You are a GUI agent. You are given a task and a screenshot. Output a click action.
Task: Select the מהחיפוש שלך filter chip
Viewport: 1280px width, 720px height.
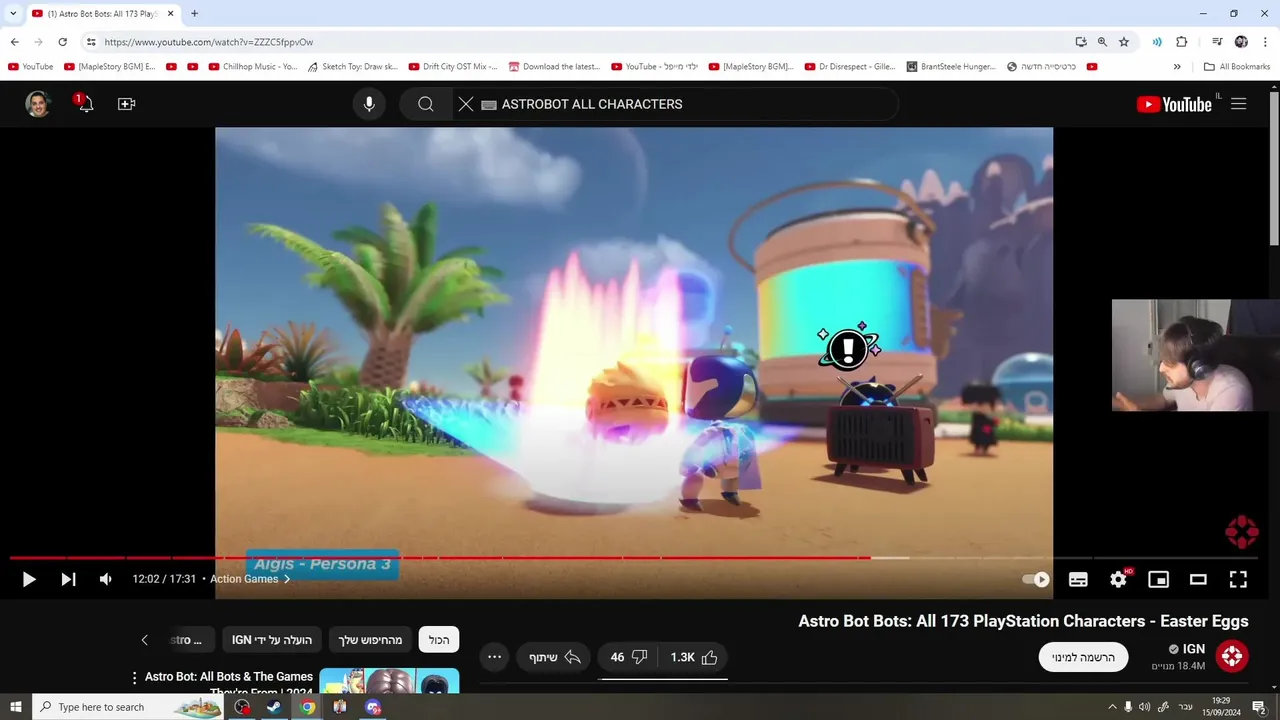pos(370,640)
